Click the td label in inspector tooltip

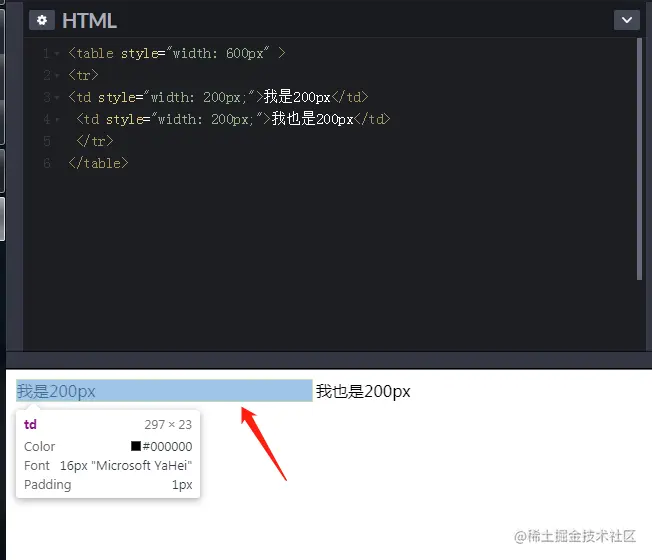tap(30, 424)
